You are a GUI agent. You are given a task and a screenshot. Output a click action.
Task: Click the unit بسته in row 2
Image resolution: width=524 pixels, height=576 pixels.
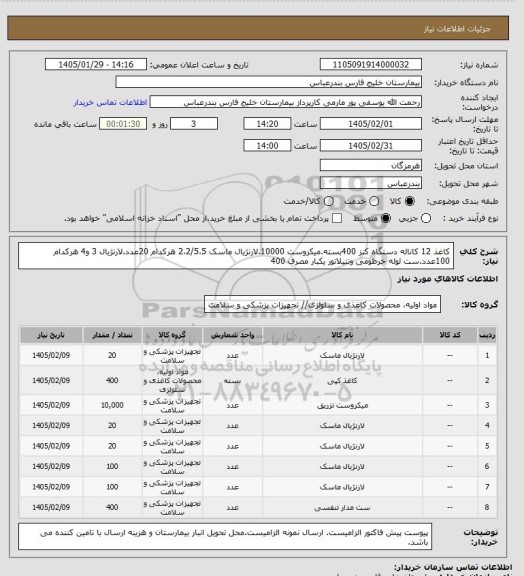coord(232,381)
